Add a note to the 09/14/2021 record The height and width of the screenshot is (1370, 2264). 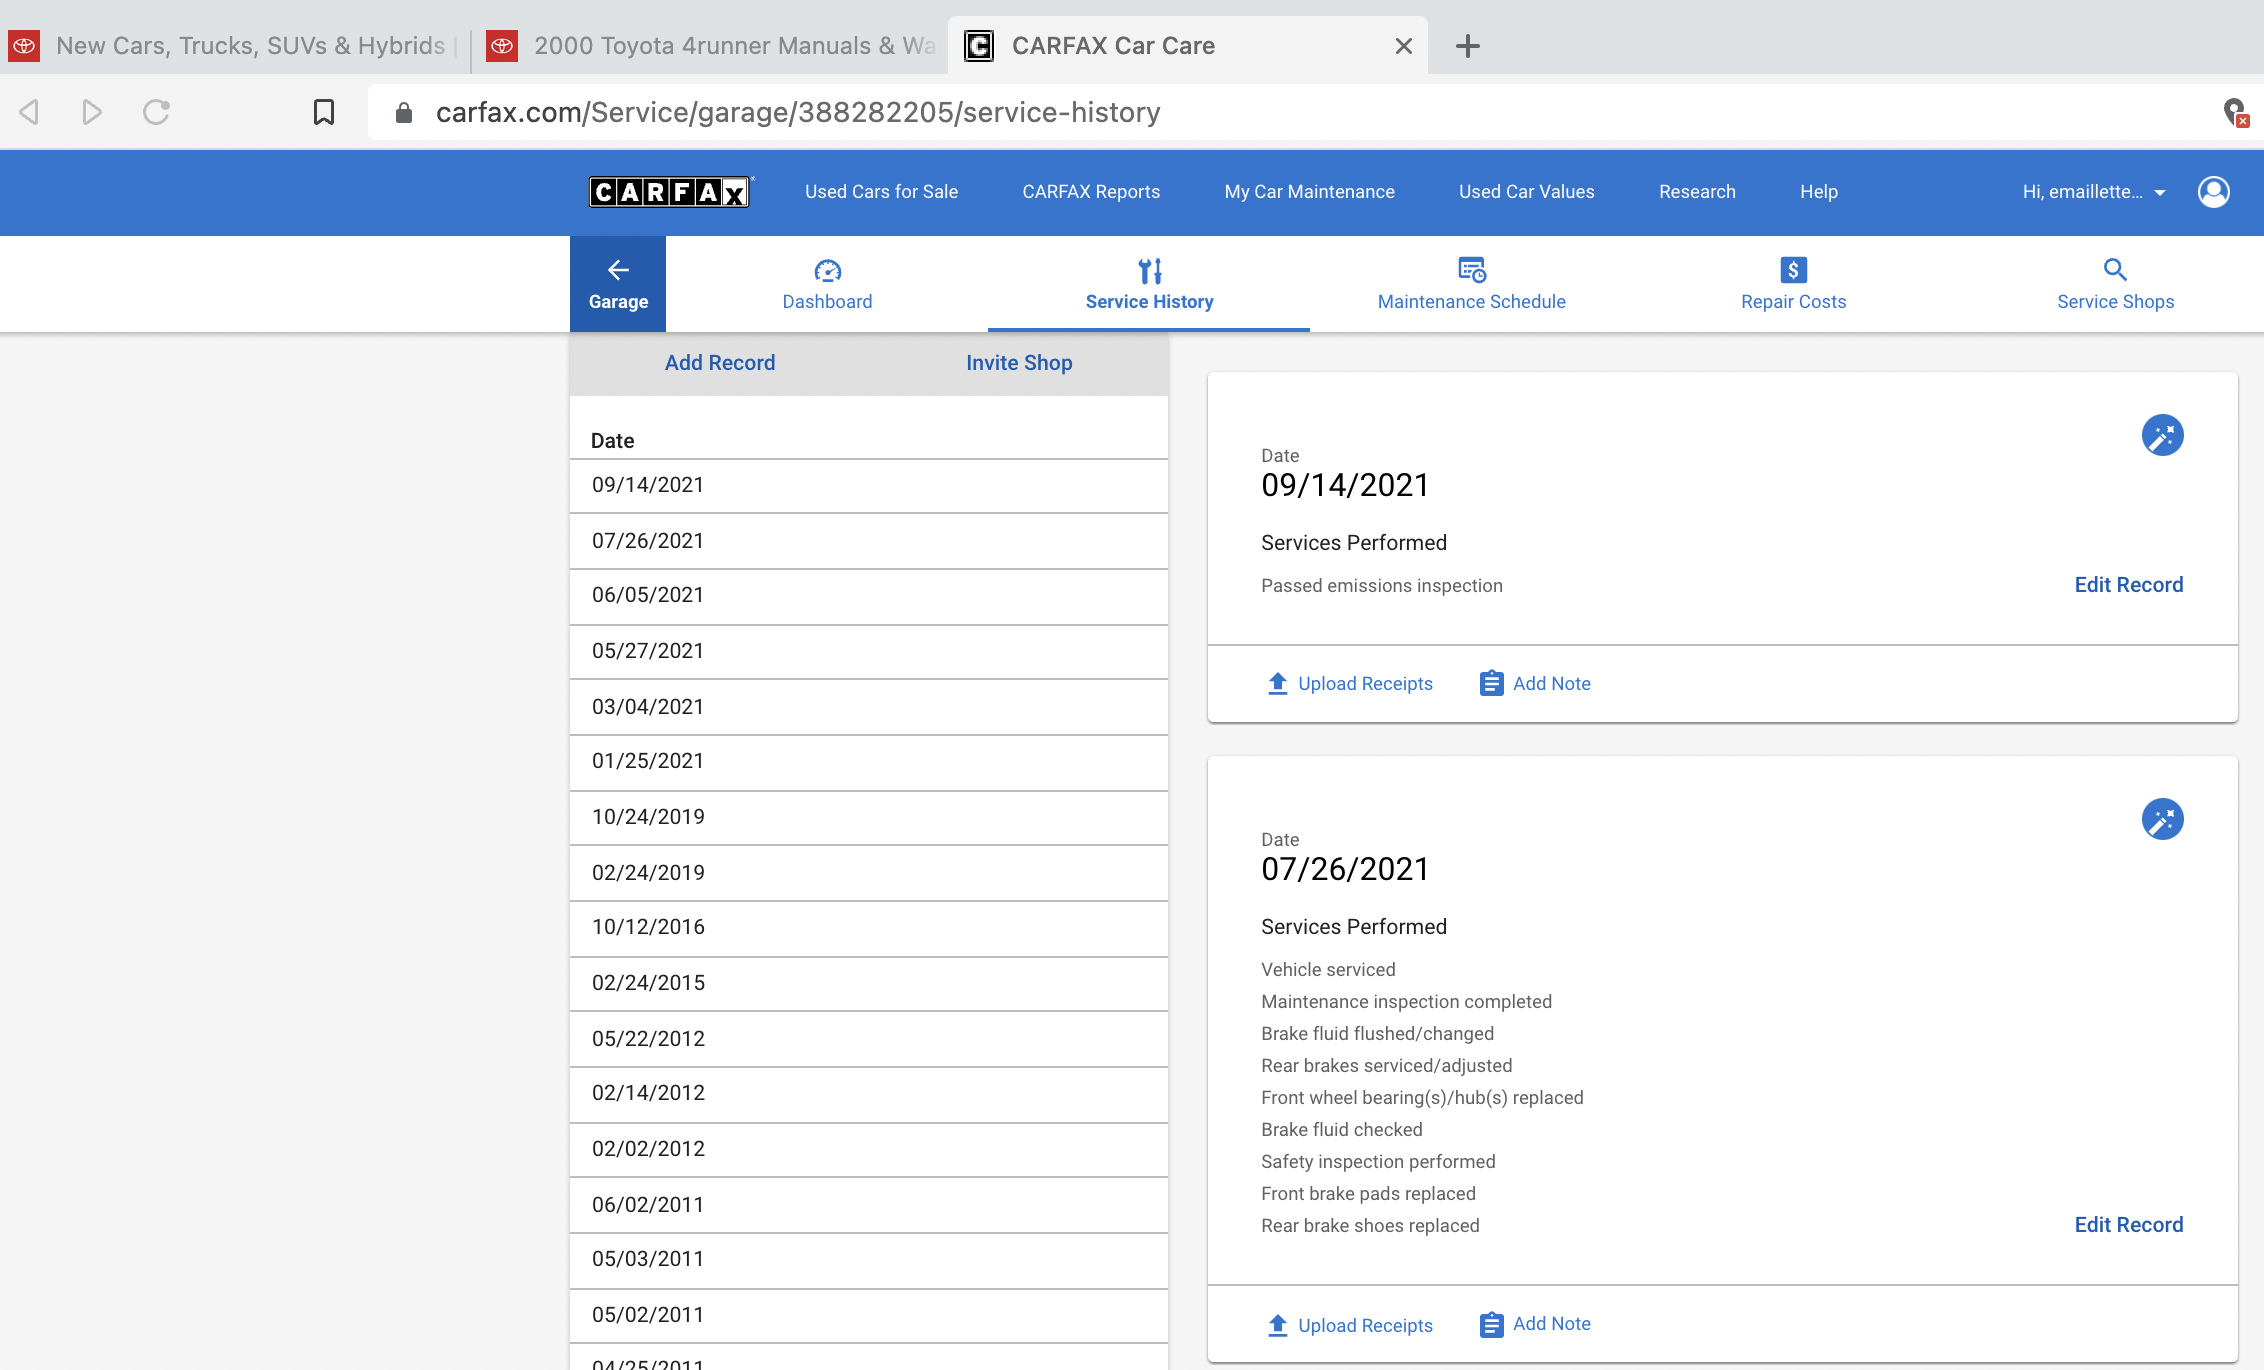[1535, 683]
